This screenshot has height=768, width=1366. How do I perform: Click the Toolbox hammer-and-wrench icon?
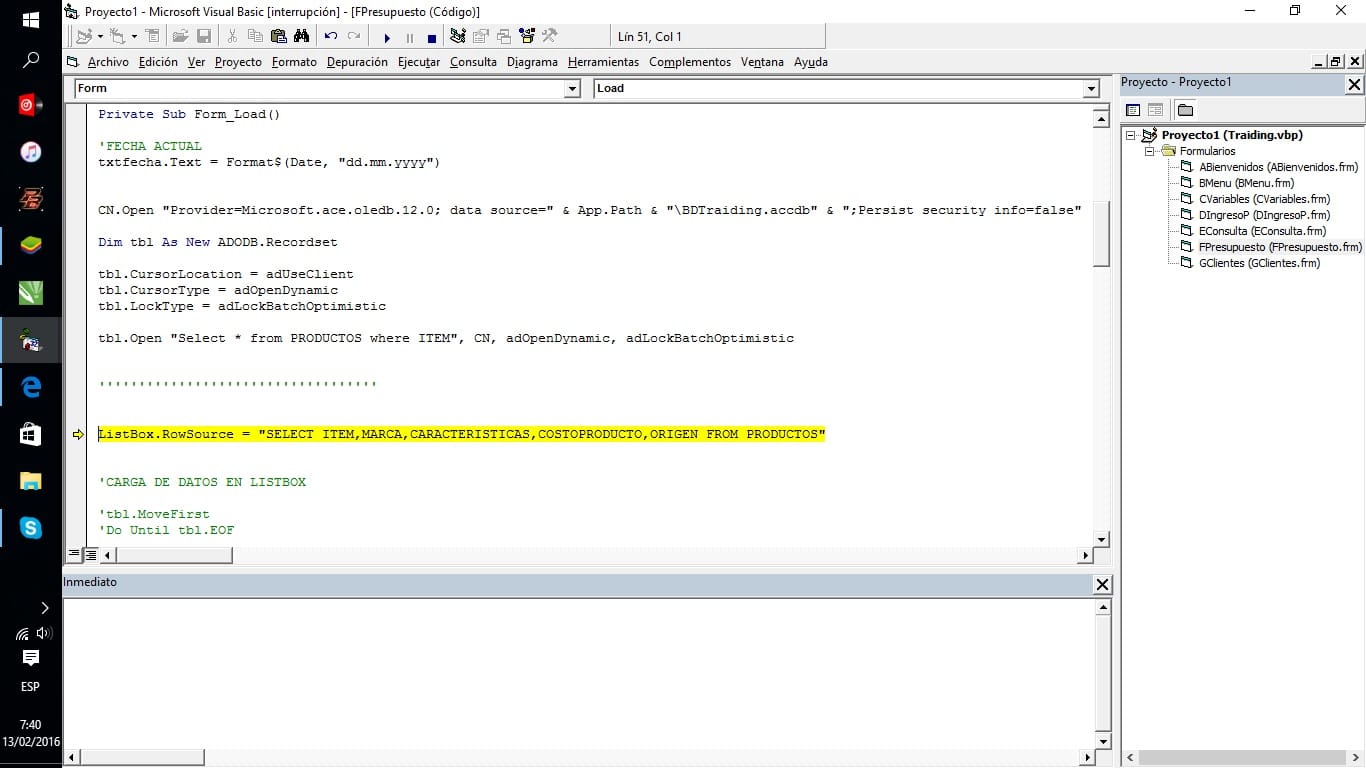pos(549,37)
